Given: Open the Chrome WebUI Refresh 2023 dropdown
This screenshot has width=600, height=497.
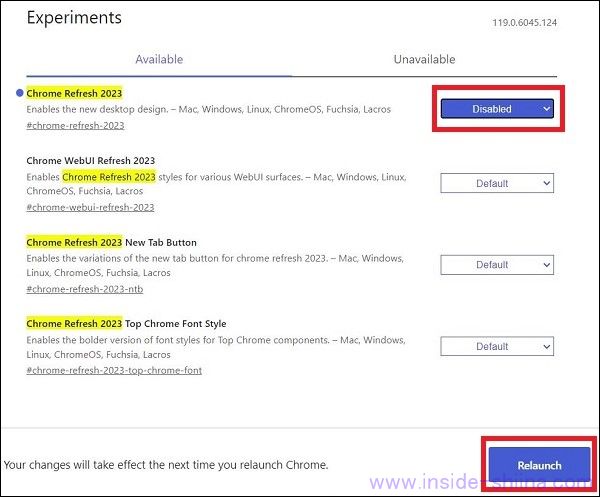Looking at the screenshot, I should click(497, 183).
